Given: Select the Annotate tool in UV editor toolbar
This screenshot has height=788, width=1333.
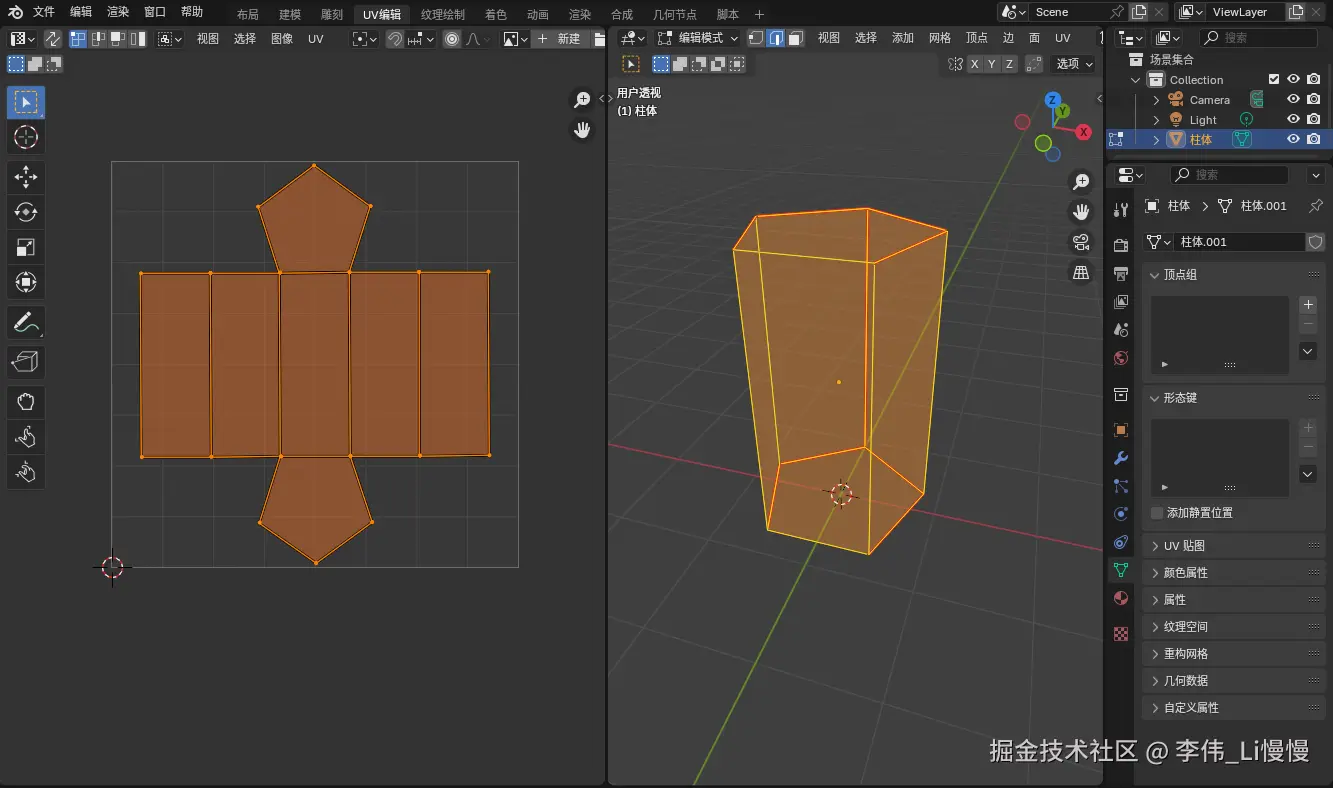Looking at the screenshot, I should [x=26, y=323].
